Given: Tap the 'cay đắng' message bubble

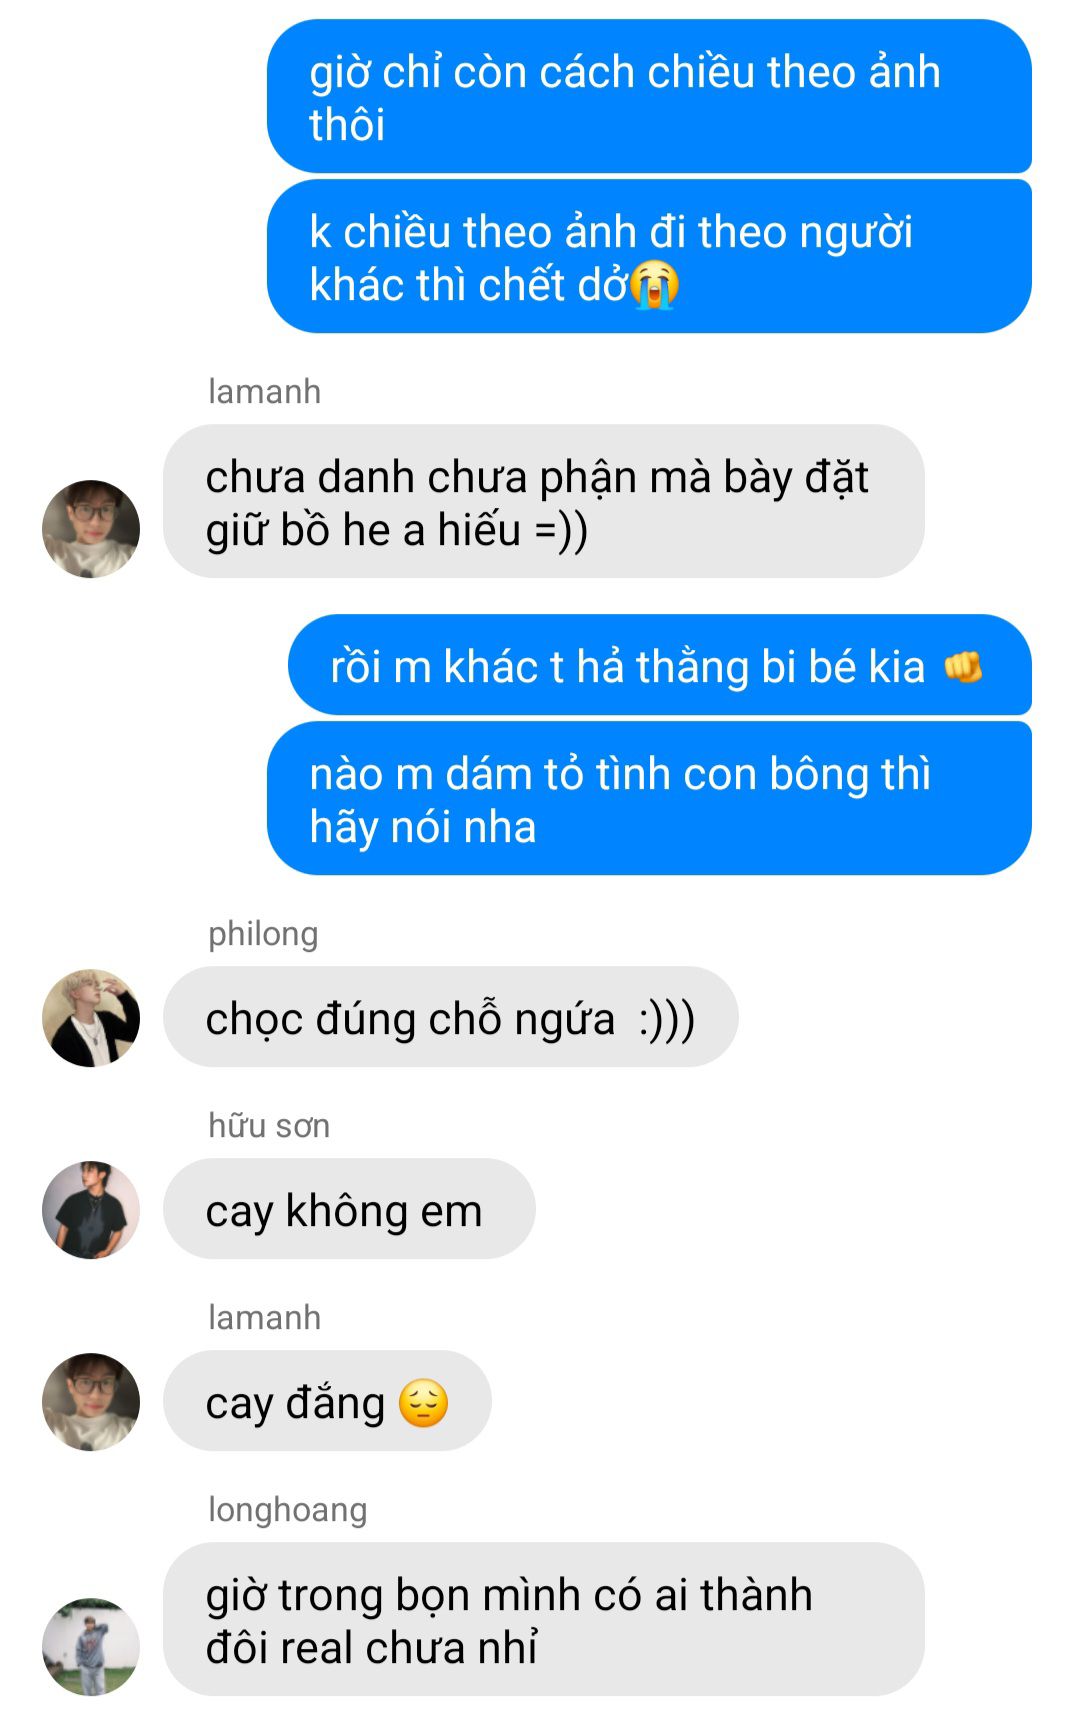Looking at the screenshot, I should pyautogui.click(x=327, y=1401).
